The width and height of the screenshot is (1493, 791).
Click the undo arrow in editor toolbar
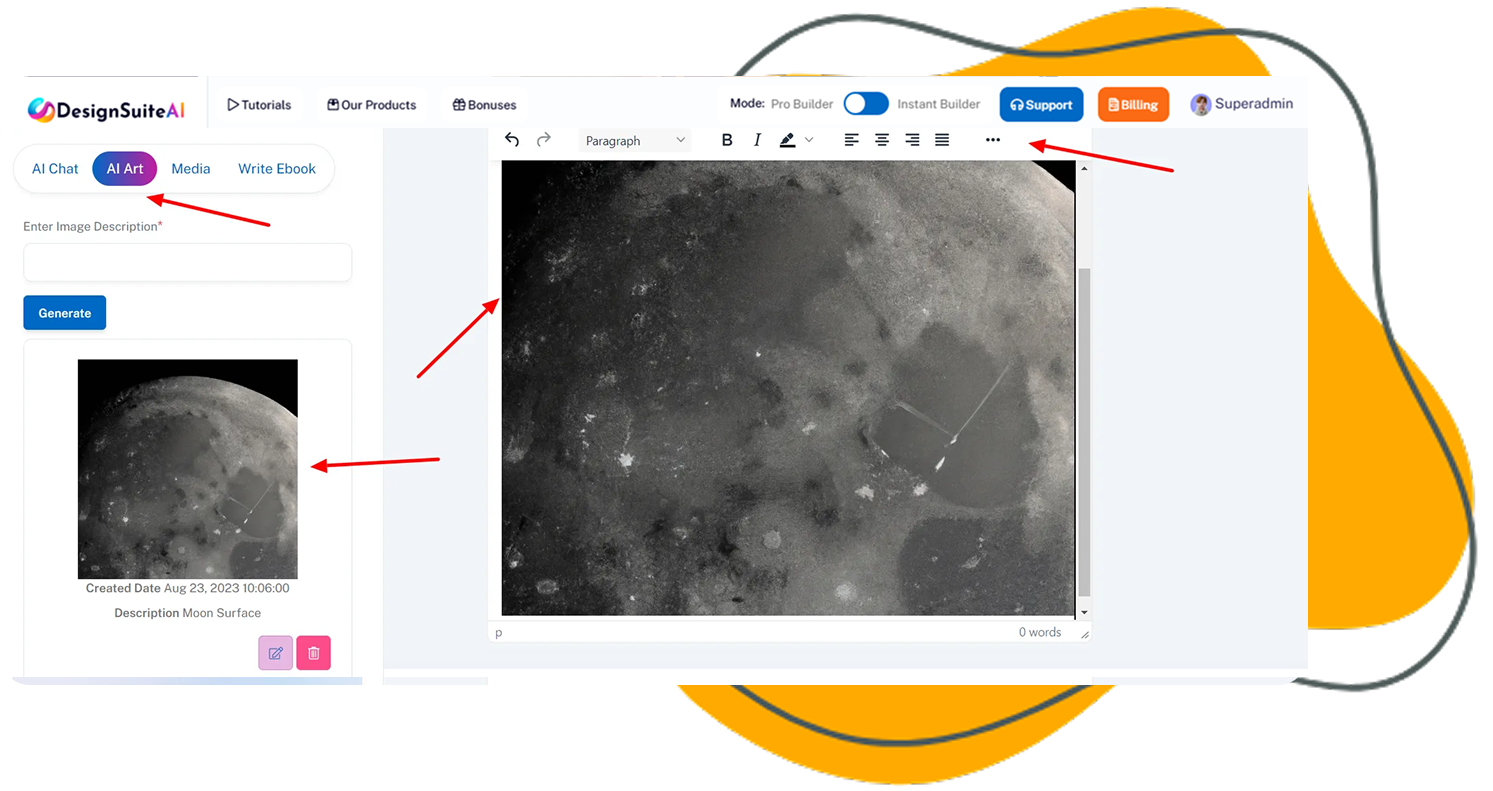pos(512,140)
